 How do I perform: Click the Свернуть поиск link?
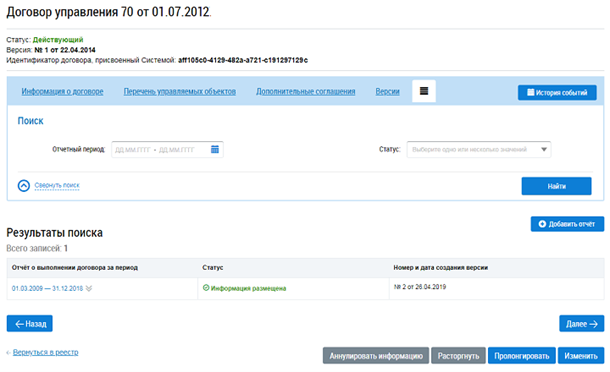point(57,185)
